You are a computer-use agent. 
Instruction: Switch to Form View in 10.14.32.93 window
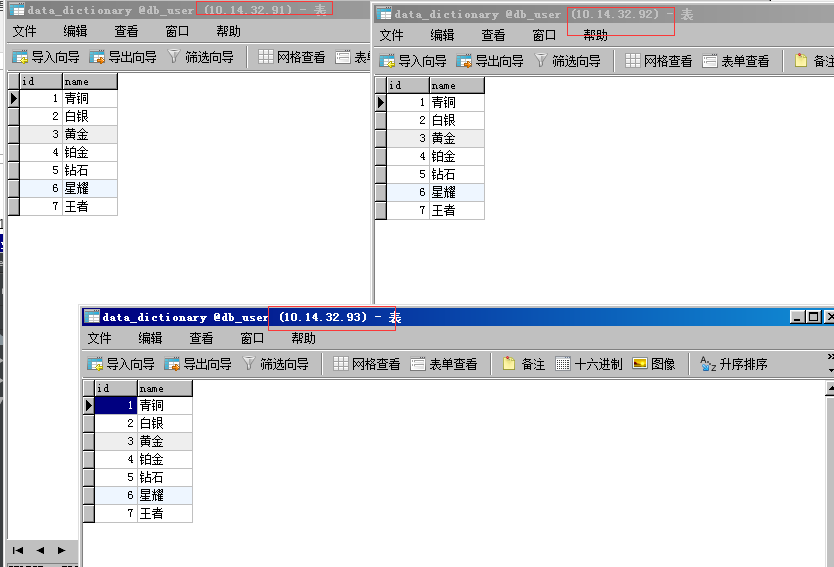click(444, 364)
